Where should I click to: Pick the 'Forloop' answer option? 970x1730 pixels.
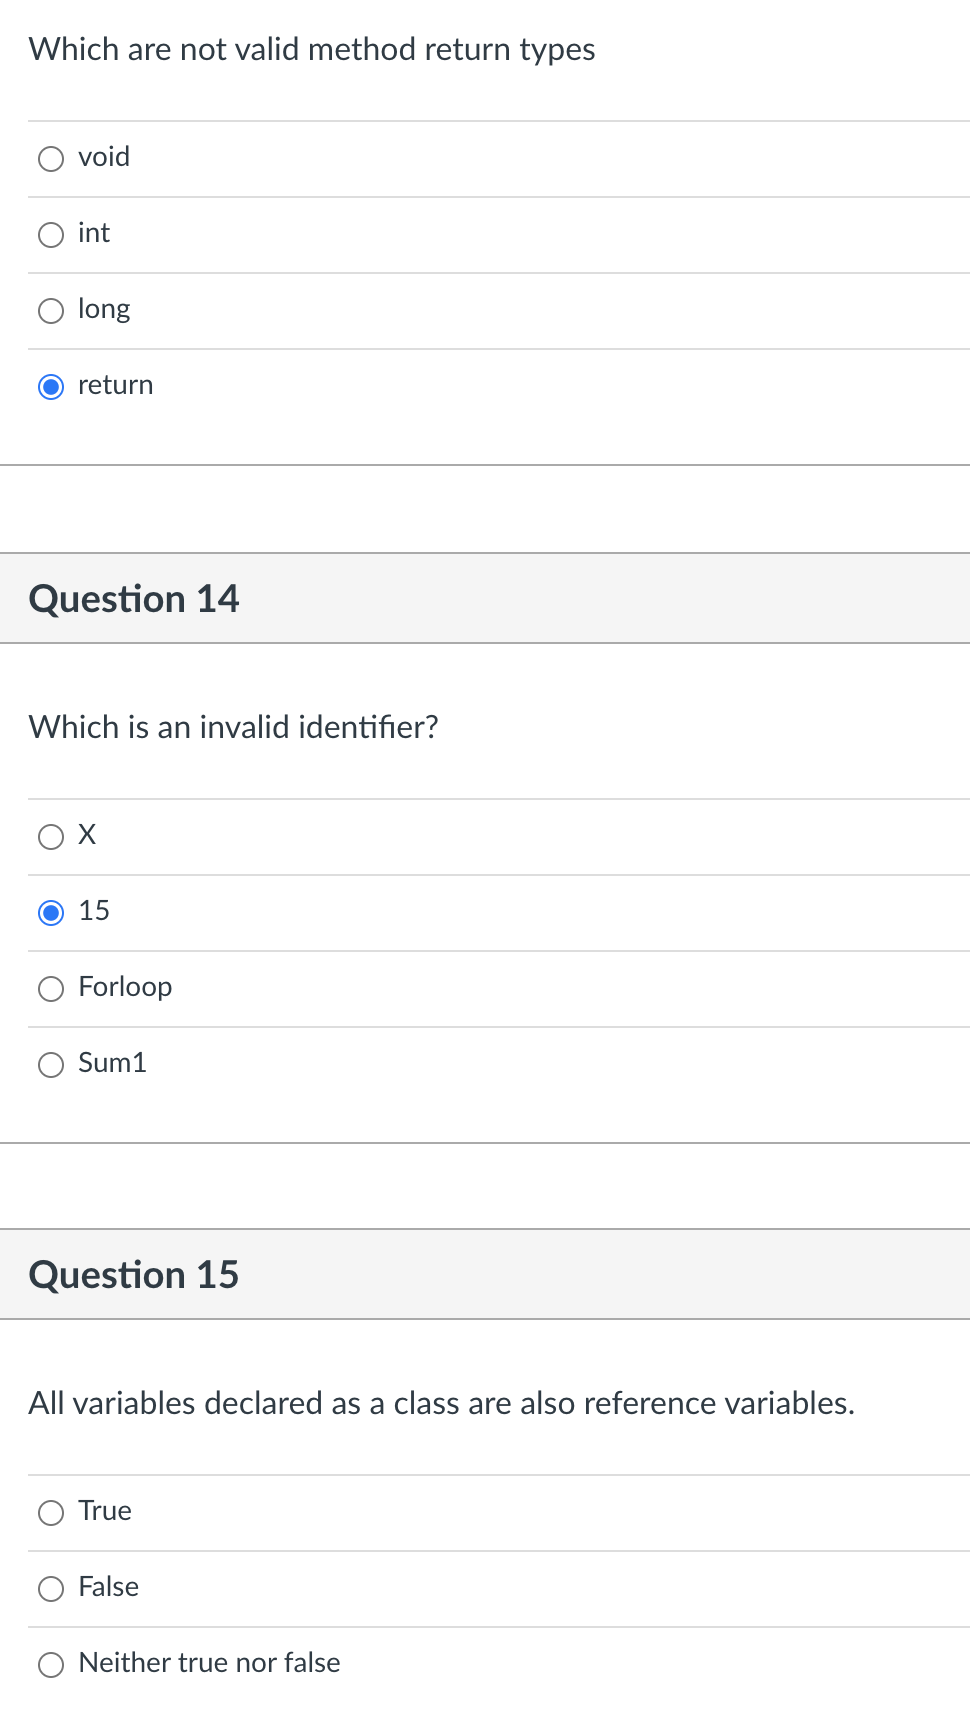click(51, 989)
